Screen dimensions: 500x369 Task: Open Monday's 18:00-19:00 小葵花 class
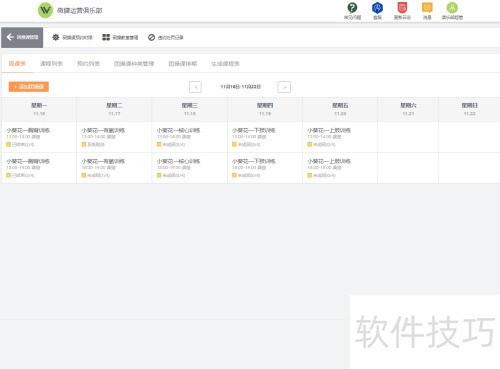point(39,168)
